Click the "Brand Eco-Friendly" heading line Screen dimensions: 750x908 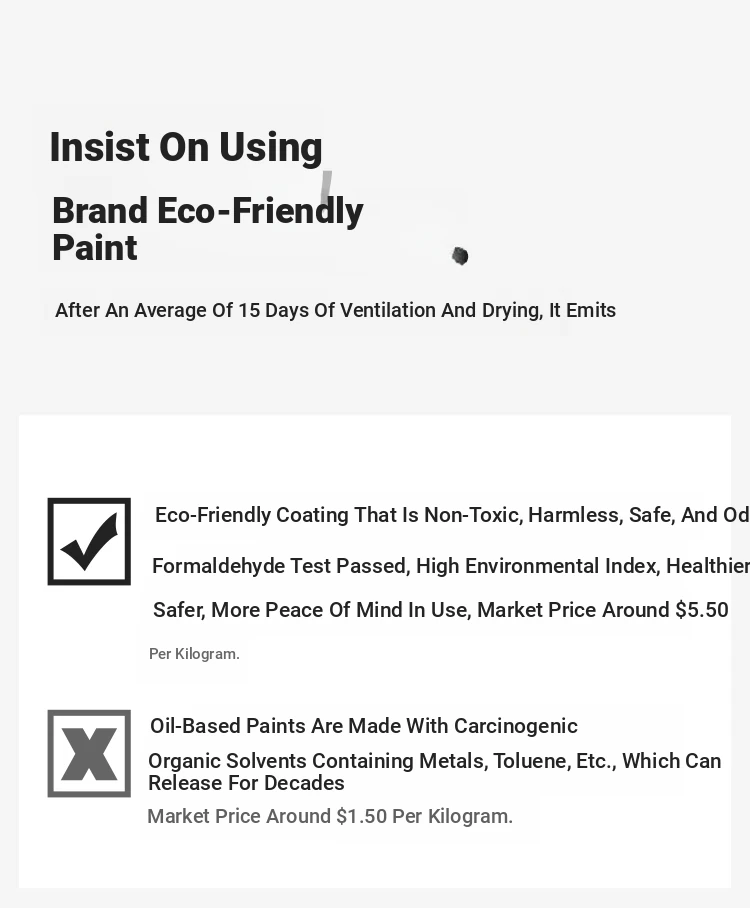click(x=207, y=211)
